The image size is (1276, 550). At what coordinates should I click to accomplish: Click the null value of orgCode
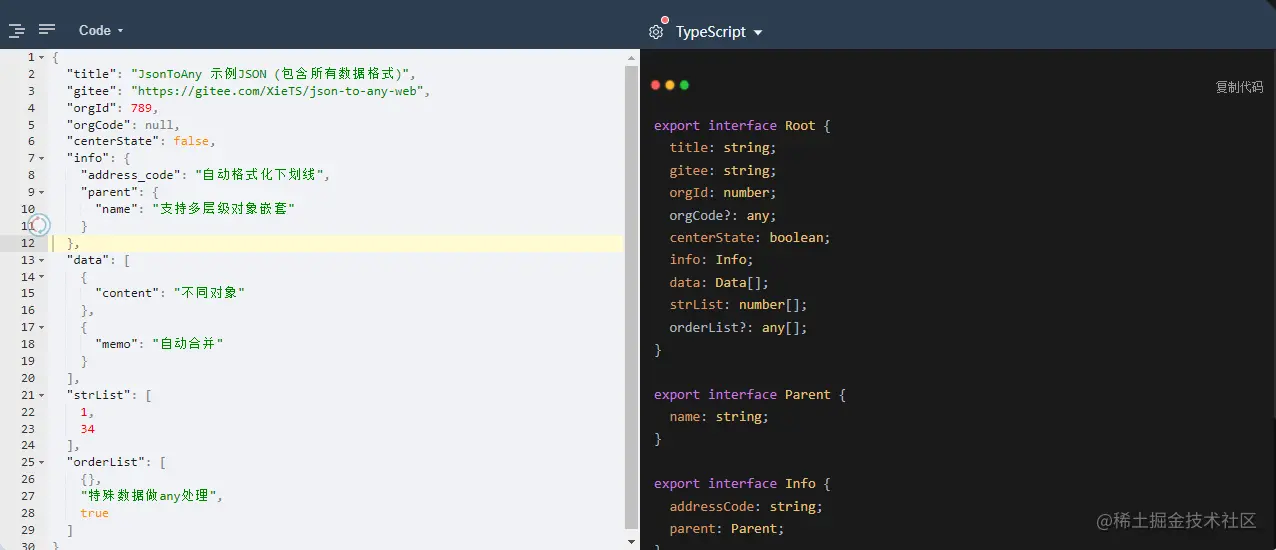click(160, 125)
